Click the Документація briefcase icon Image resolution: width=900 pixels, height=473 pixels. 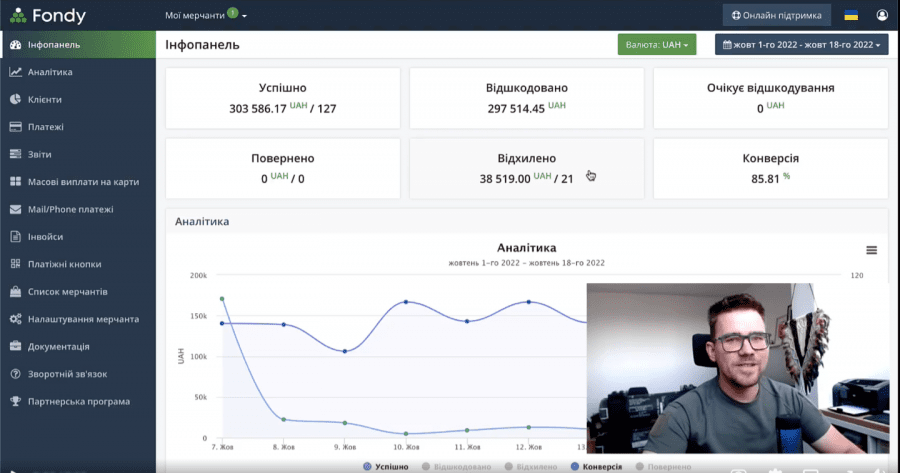[15, 347]
